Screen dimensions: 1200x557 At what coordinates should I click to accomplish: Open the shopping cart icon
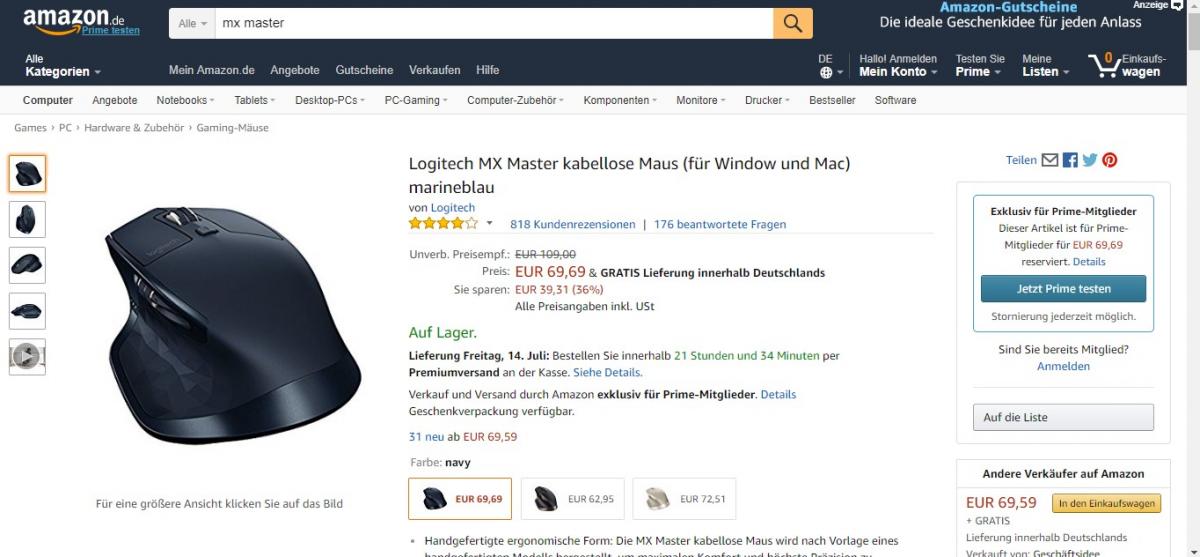[x=1106, y=65]
